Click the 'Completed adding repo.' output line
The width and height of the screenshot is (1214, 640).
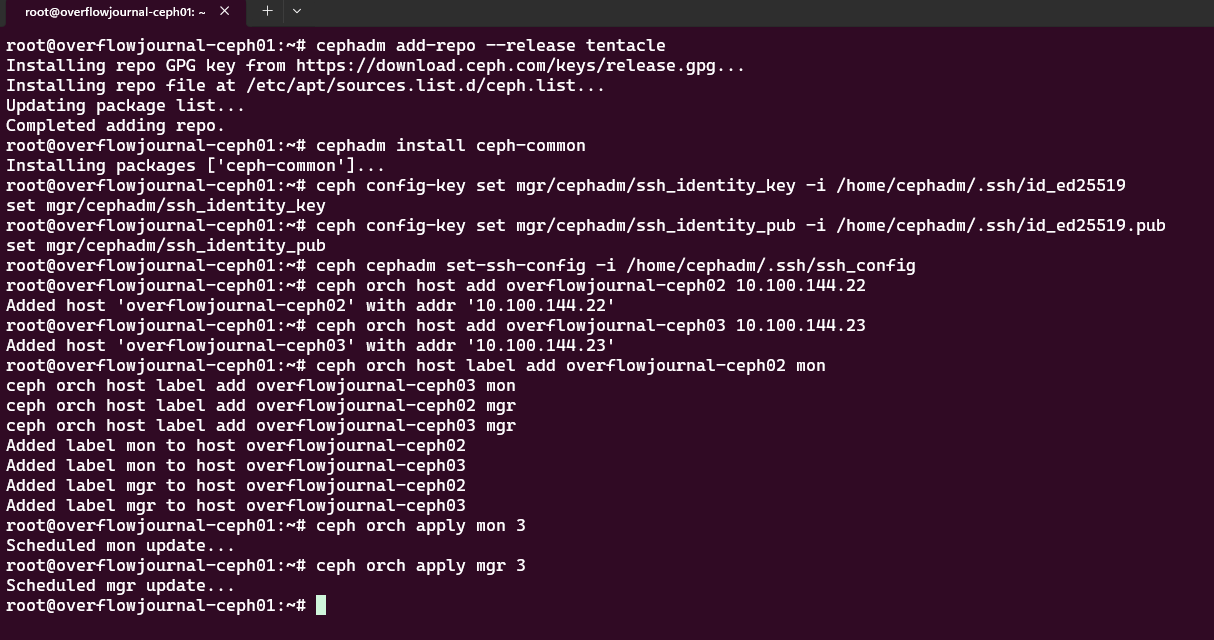tap(115, 126)
